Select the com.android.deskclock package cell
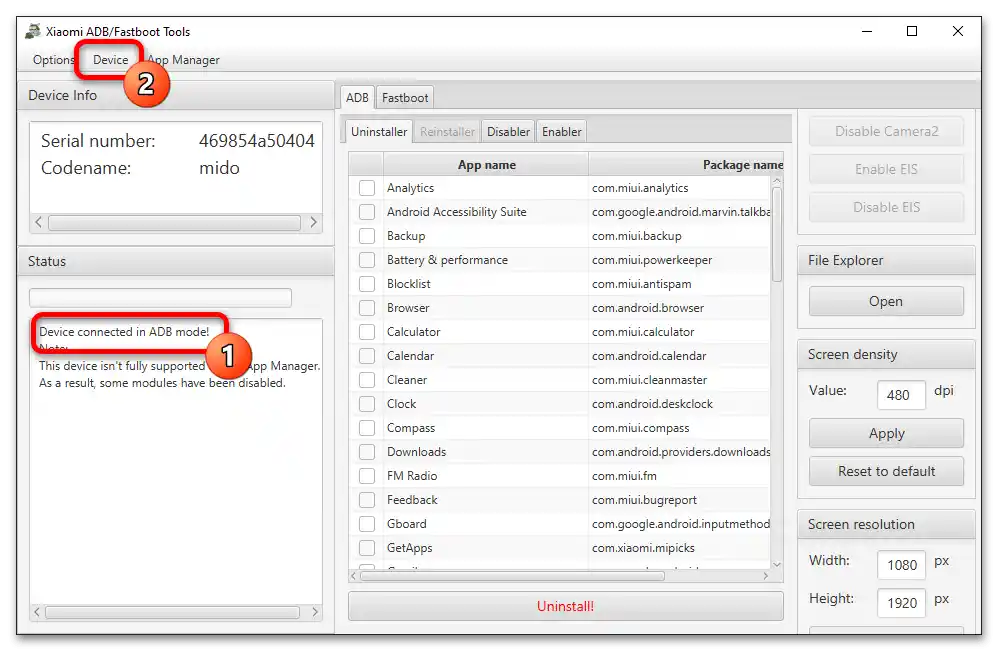 coord(679,404)
